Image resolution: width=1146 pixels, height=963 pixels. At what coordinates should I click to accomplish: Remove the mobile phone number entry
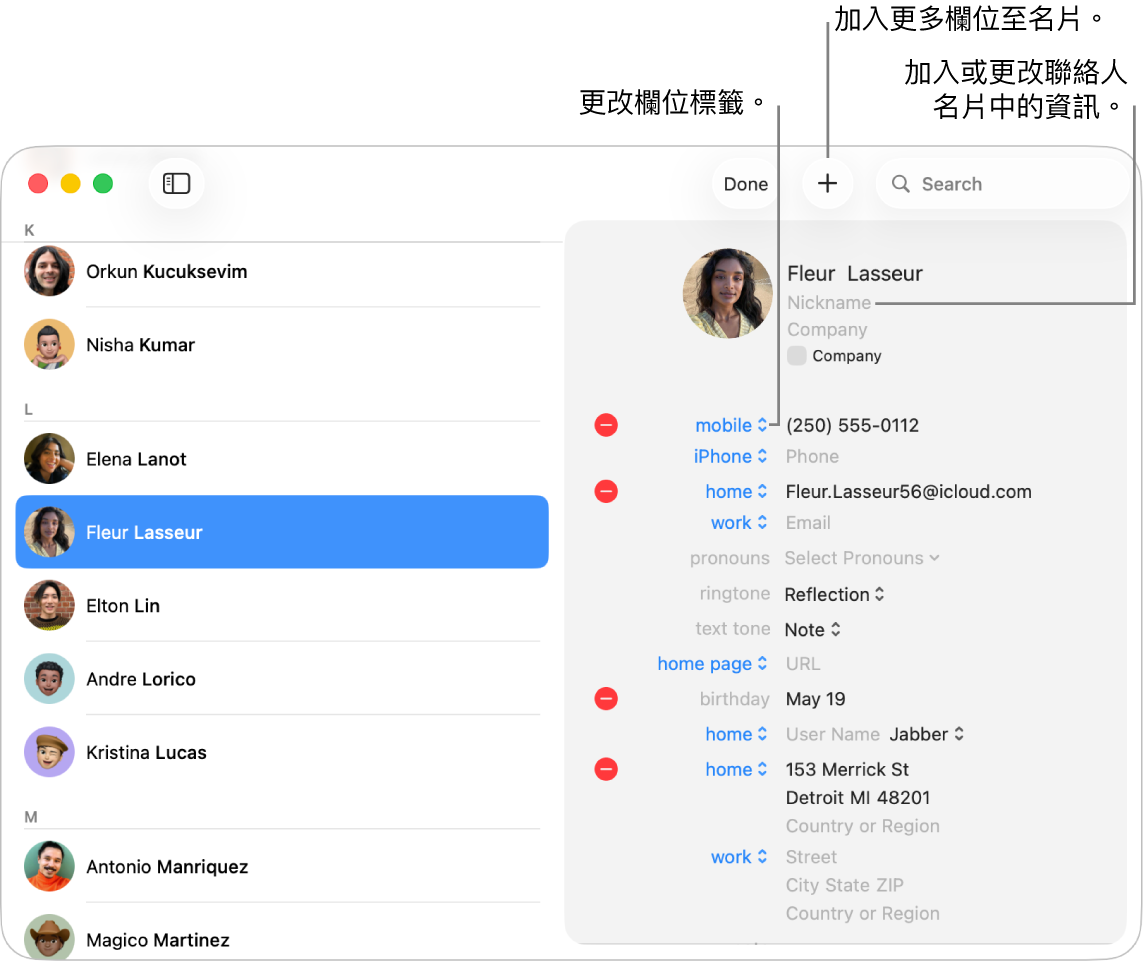pyautogui.click(x=606, y=425)
